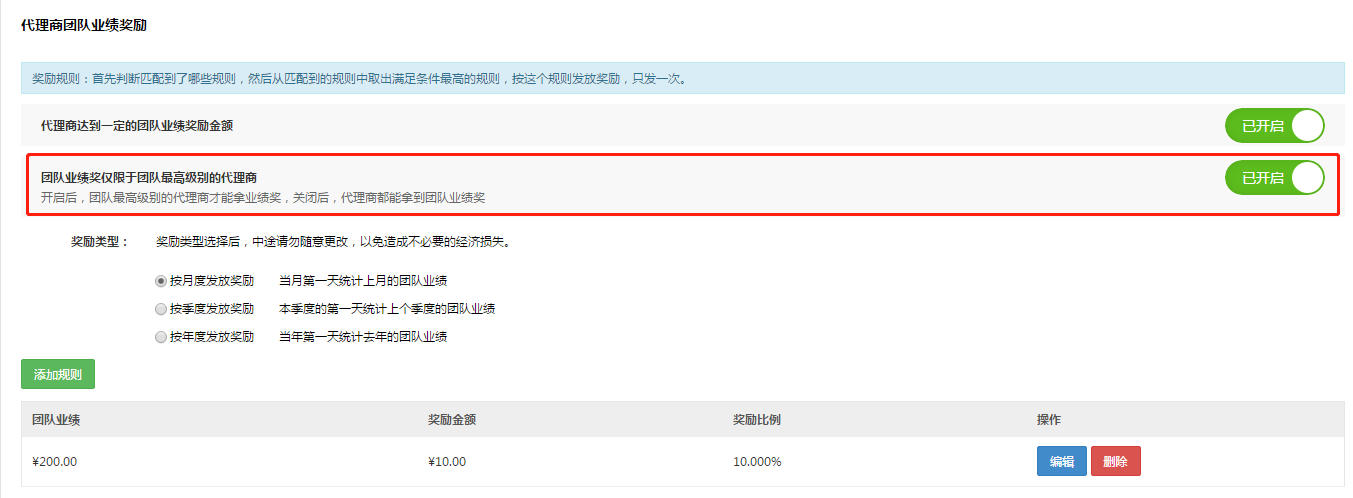Click the red 删除 button
Screen dimensions: 1353x498
[1116, 461]
